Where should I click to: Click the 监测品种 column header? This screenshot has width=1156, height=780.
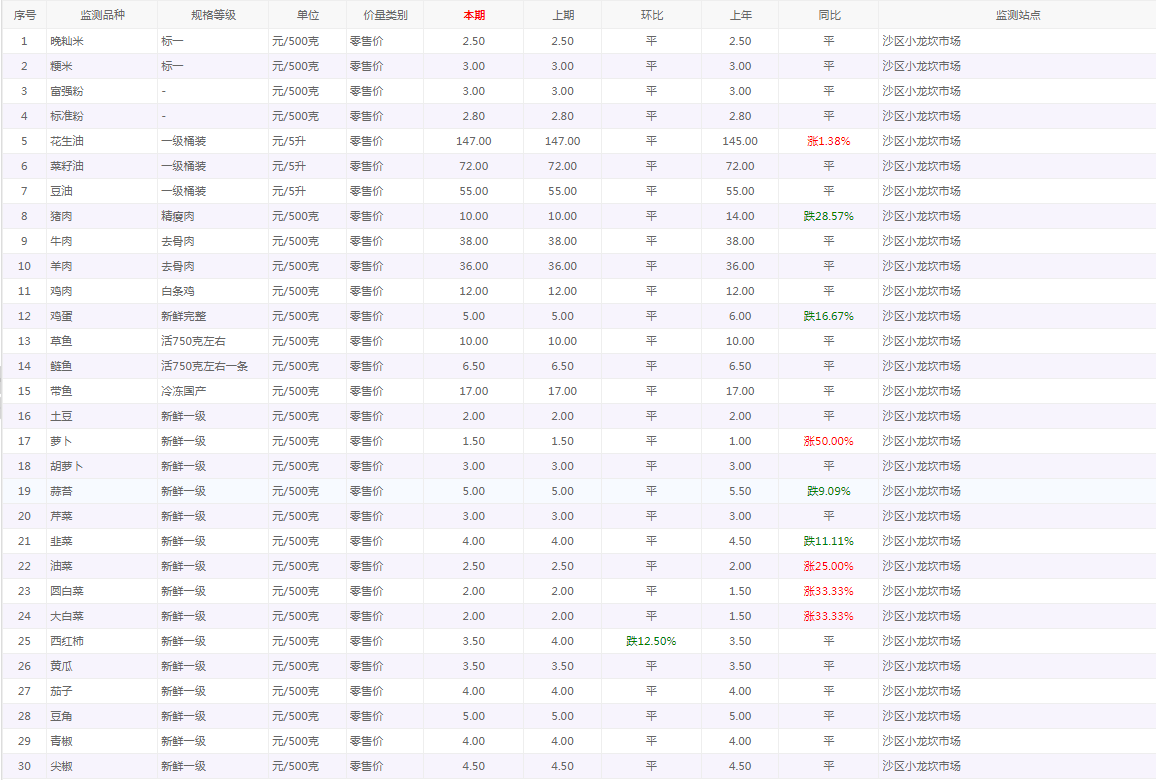coord(102,15)
